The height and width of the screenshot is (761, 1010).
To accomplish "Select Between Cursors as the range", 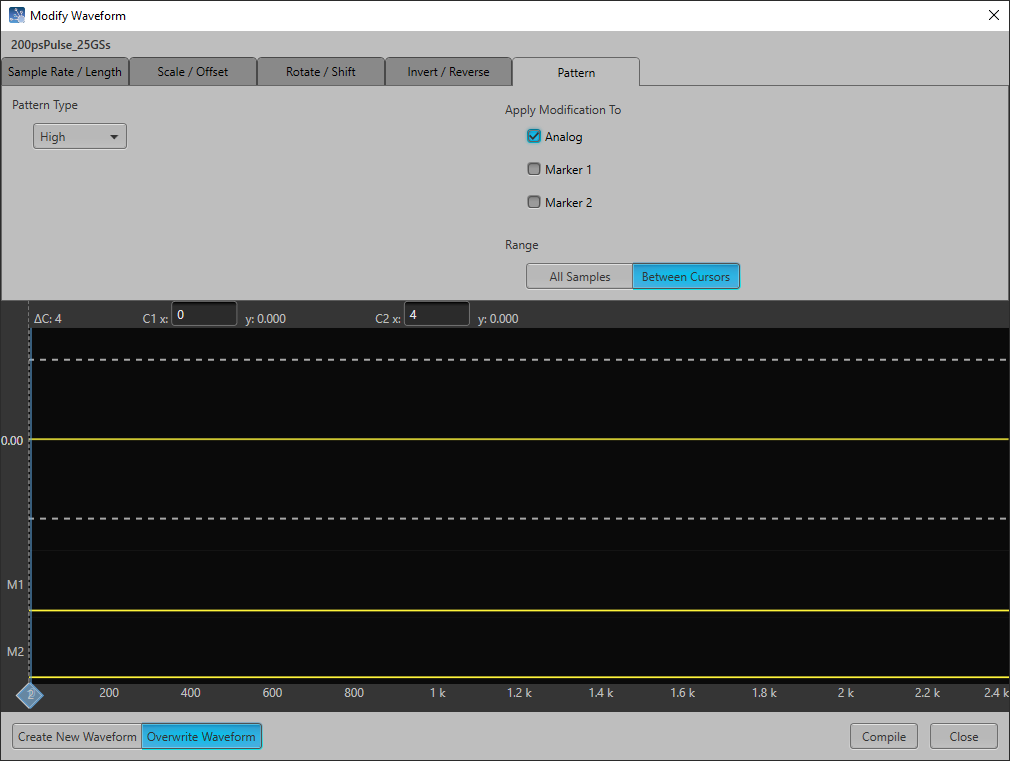I will click(686, 275).
